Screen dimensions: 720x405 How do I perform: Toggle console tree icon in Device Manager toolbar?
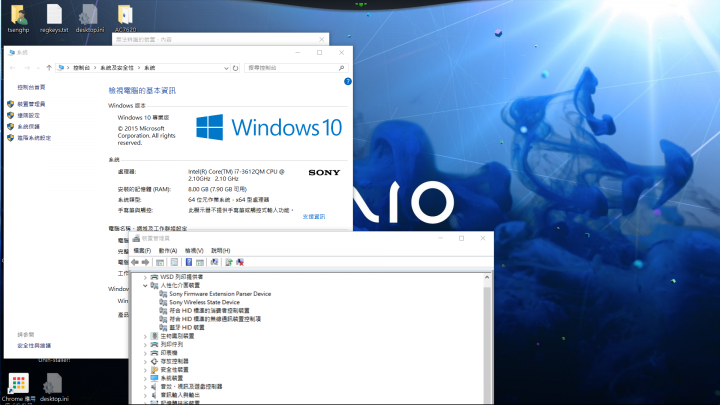point(160,262)
